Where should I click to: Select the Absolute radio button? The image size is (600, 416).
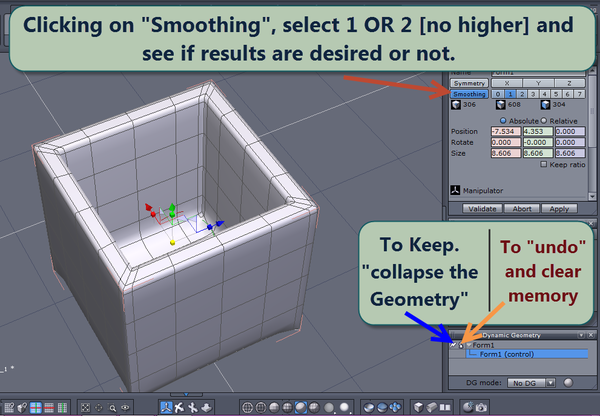coord(503,121)
